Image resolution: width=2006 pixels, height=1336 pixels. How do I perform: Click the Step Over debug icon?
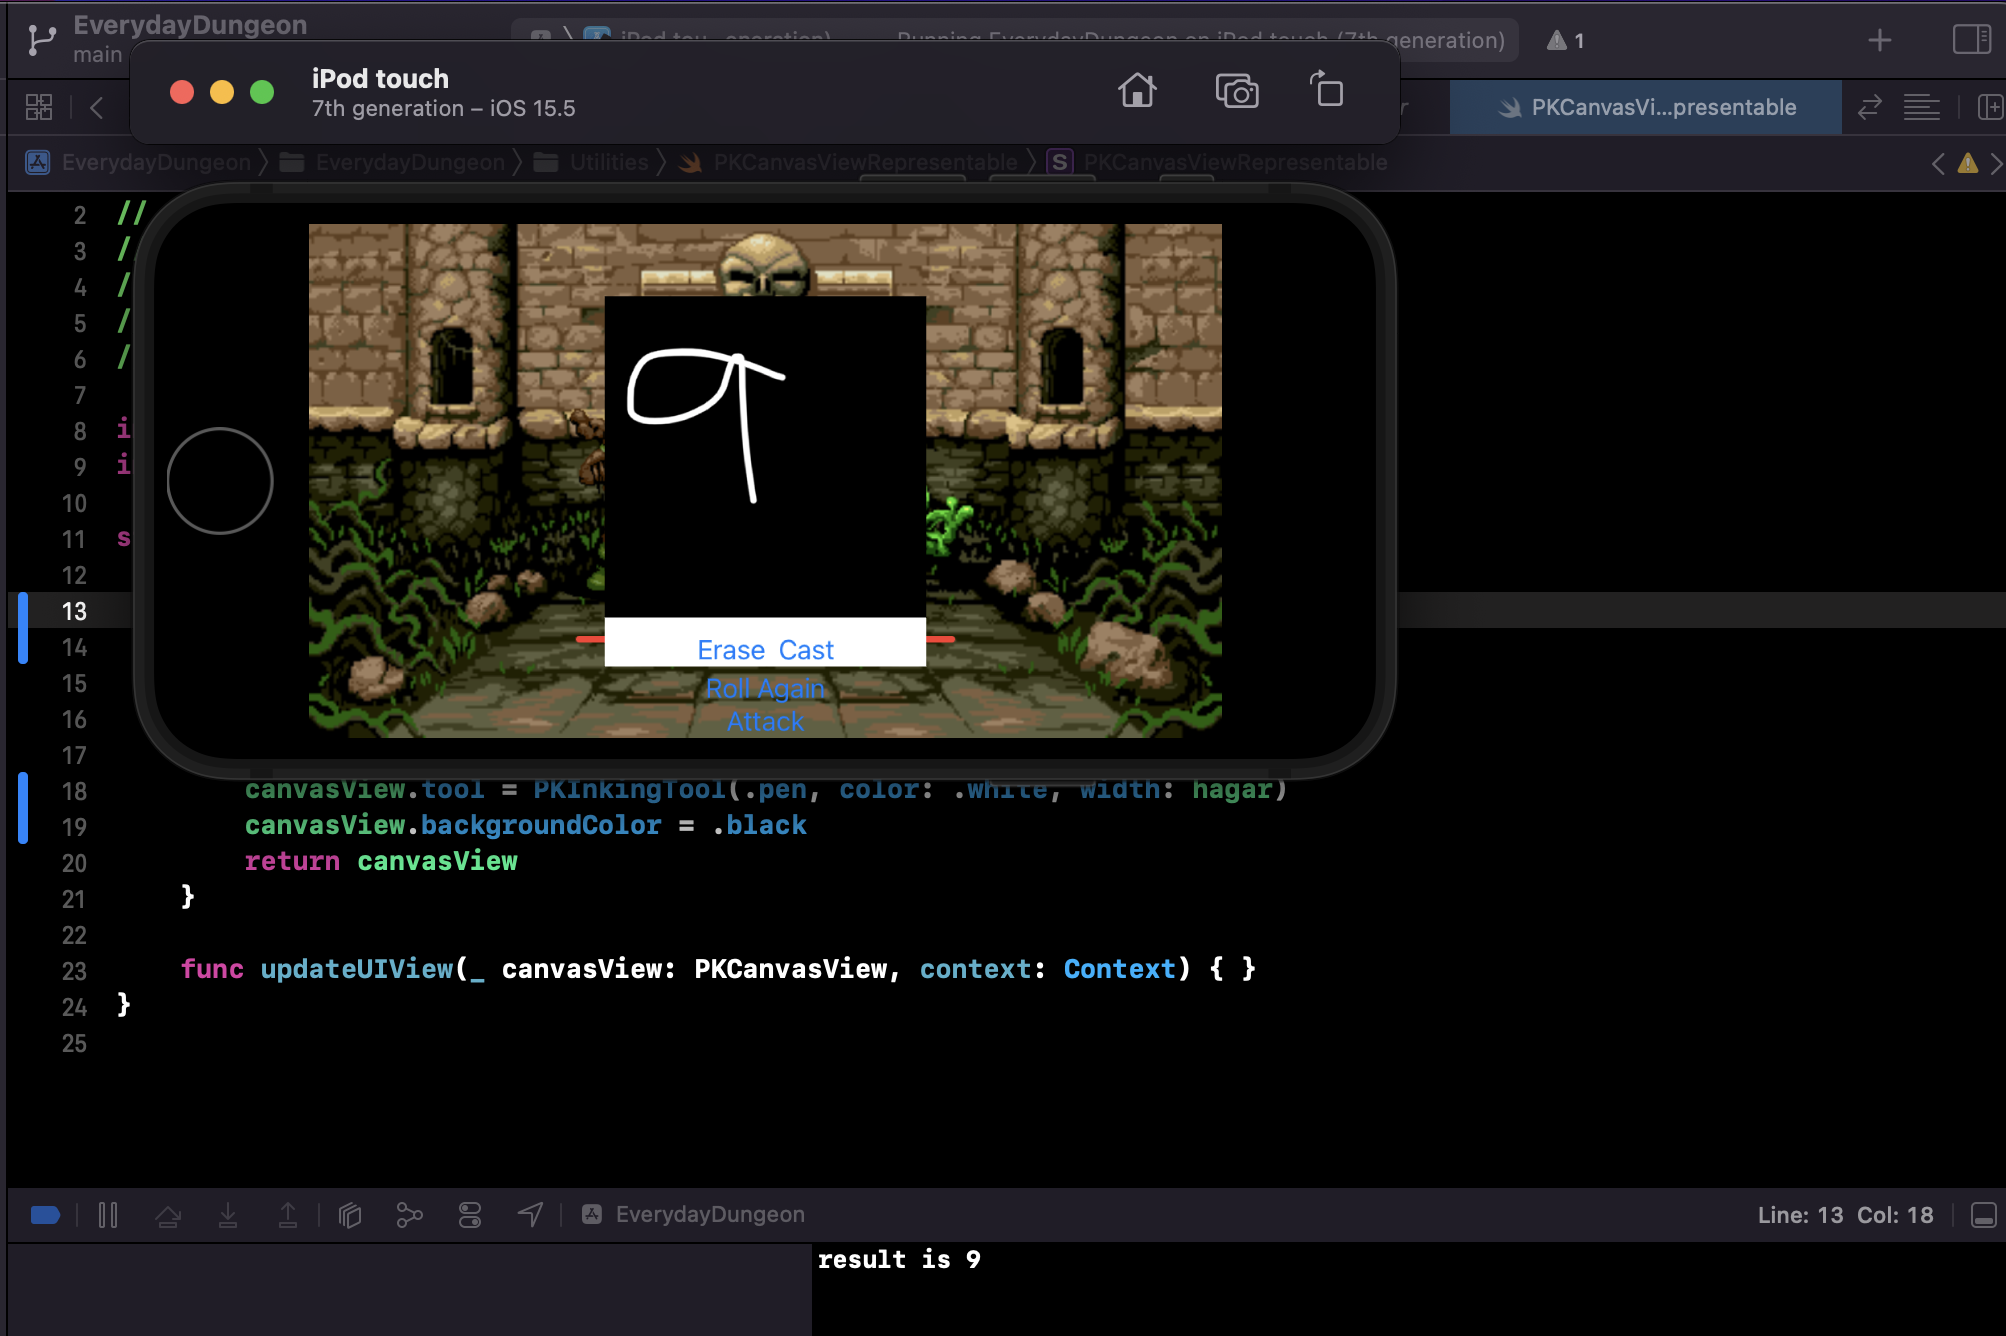(x=168, y=1215)
